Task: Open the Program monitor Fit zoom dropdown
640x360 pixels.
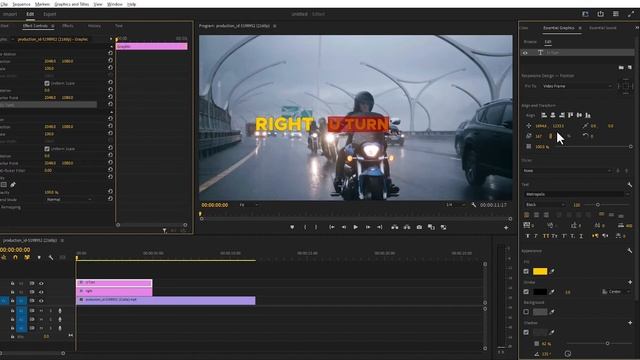Action: pyautogui.click(x=249, y=205)
